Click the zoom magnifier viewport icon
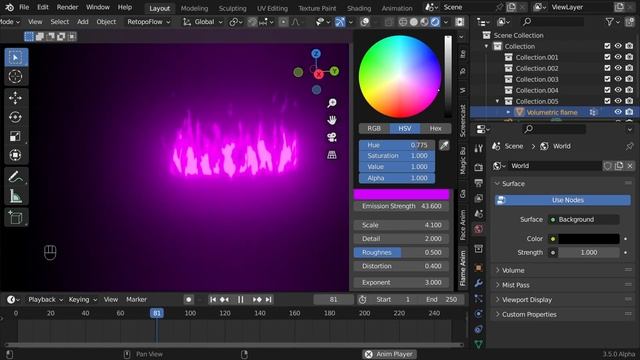 pos(332,103)
